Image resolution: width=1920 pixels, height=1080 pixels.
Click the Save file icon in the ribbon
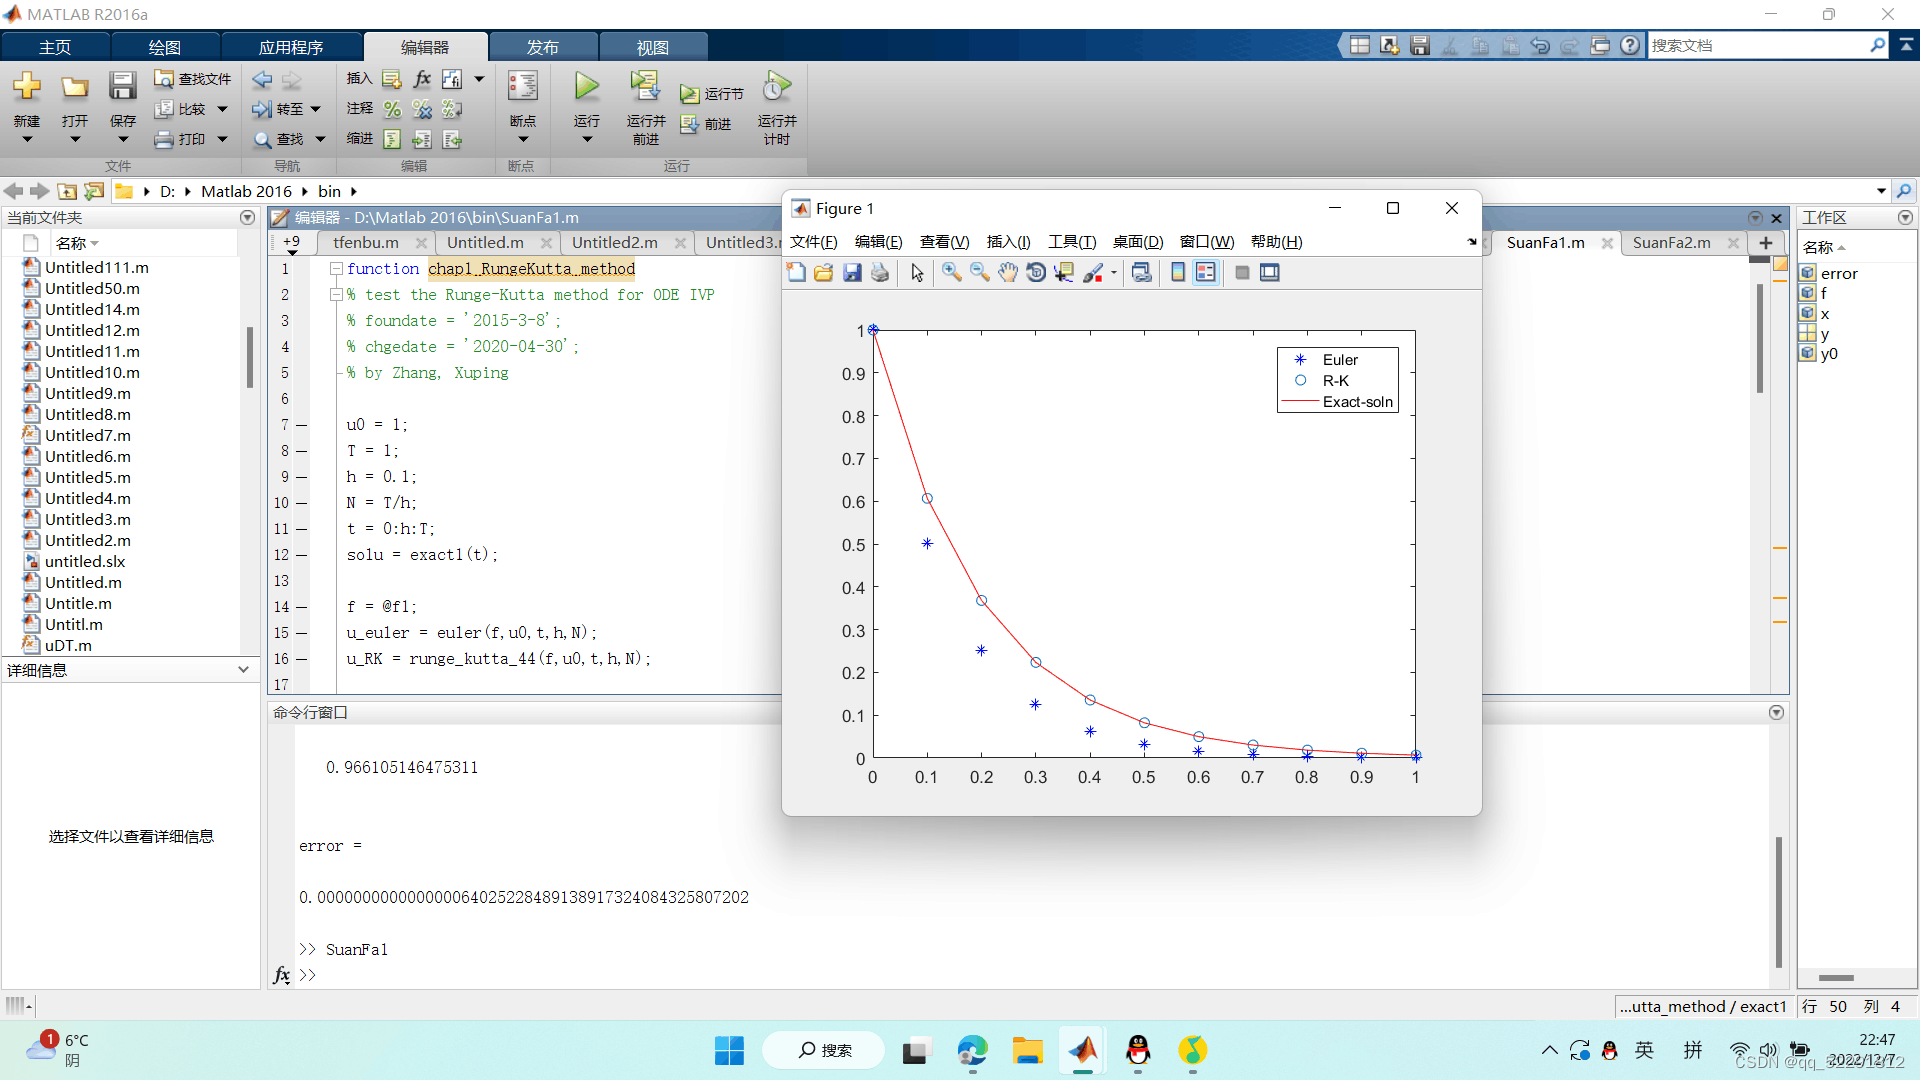point(122,87)
